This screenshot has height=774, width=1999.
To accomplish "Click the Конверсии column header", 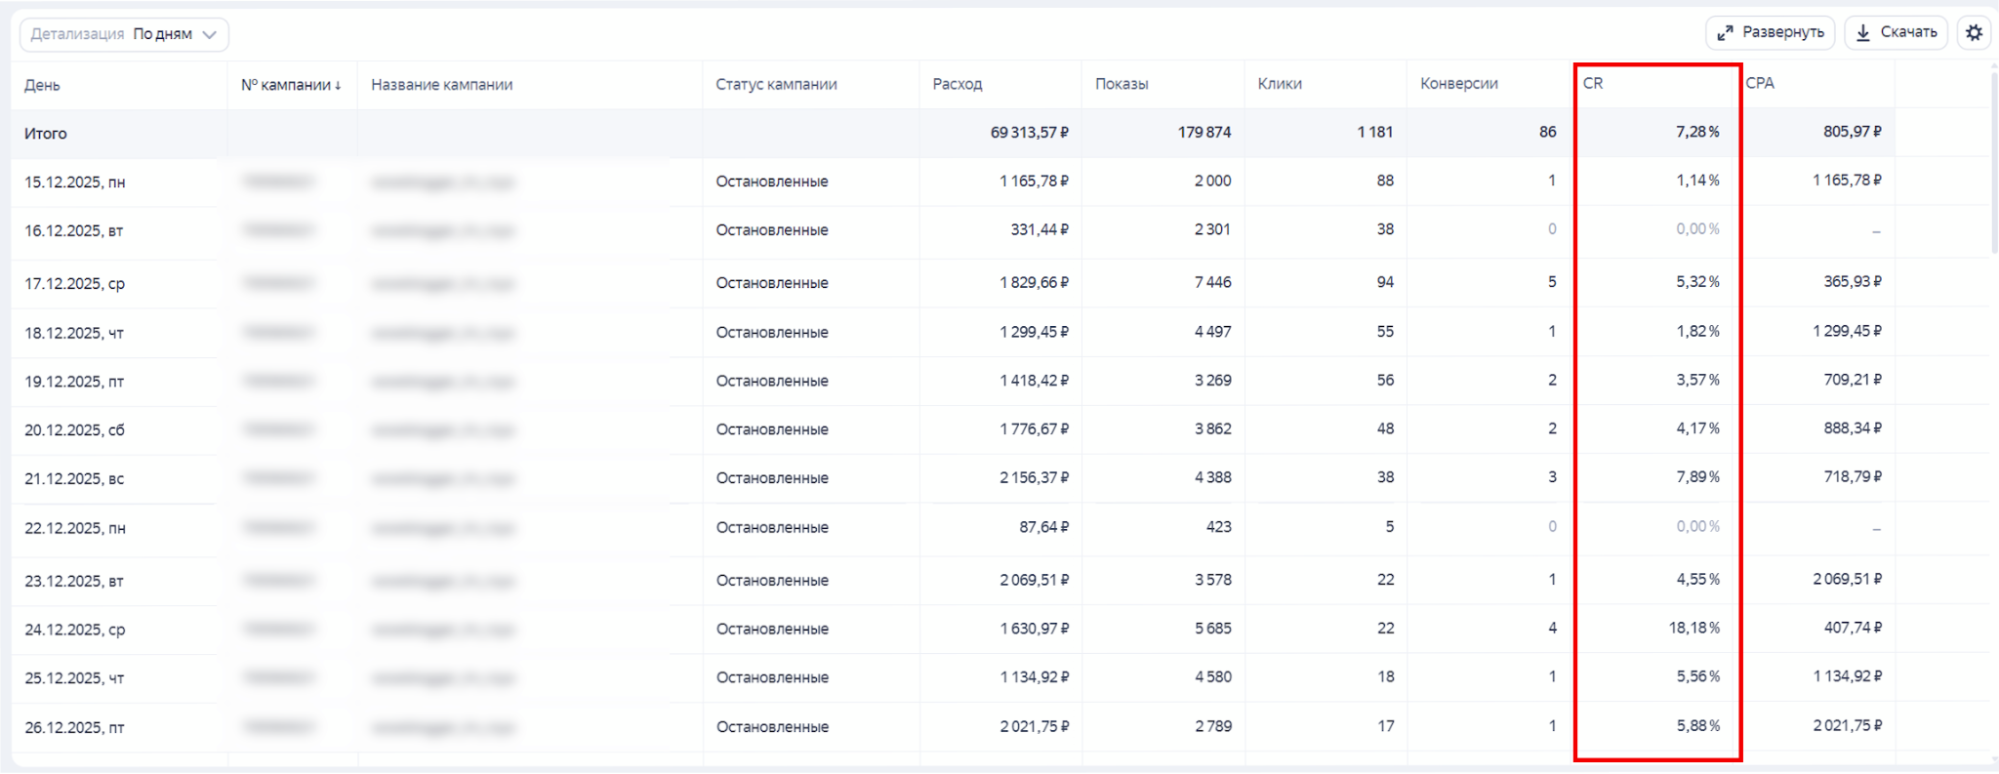I will point(1458,84).
